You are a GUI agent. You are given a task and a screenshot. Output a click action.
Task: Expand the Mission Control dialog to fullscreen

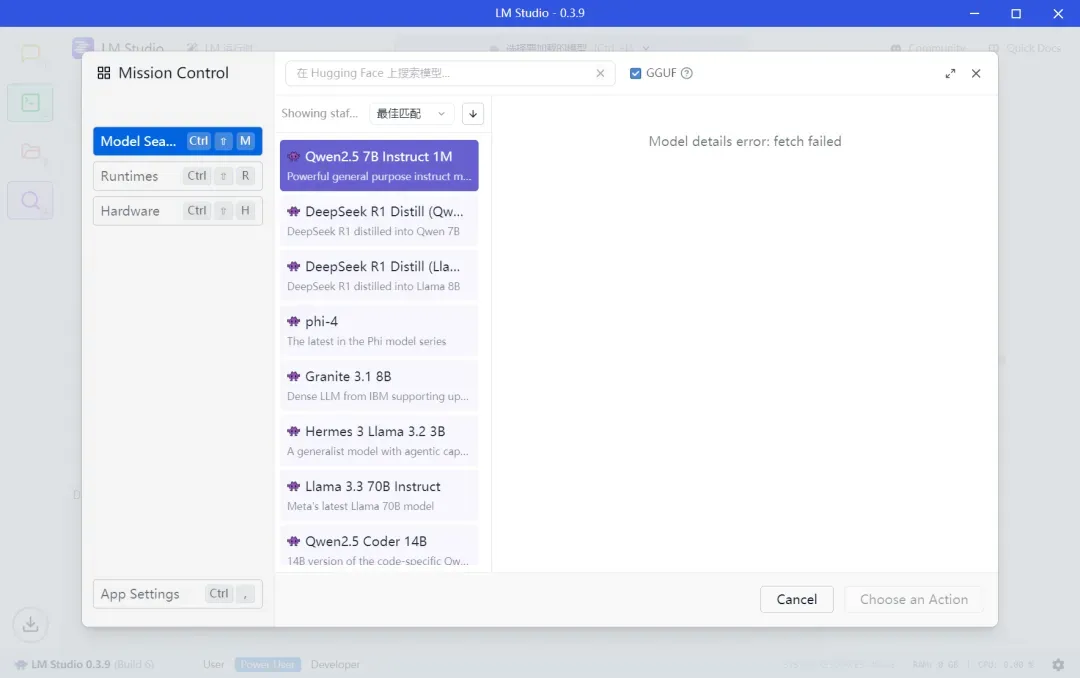click(950, 73)
